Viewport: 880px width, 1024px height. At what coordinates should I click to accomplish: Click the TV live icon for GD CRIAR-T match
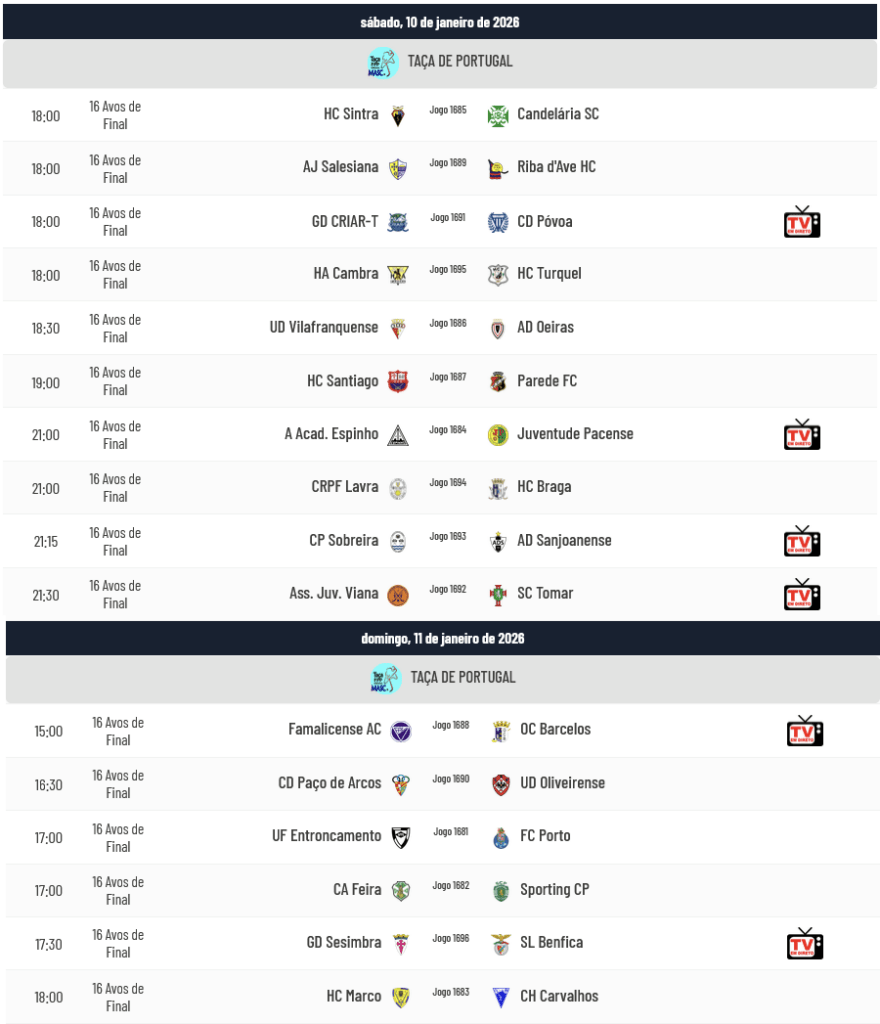point(801,222)
